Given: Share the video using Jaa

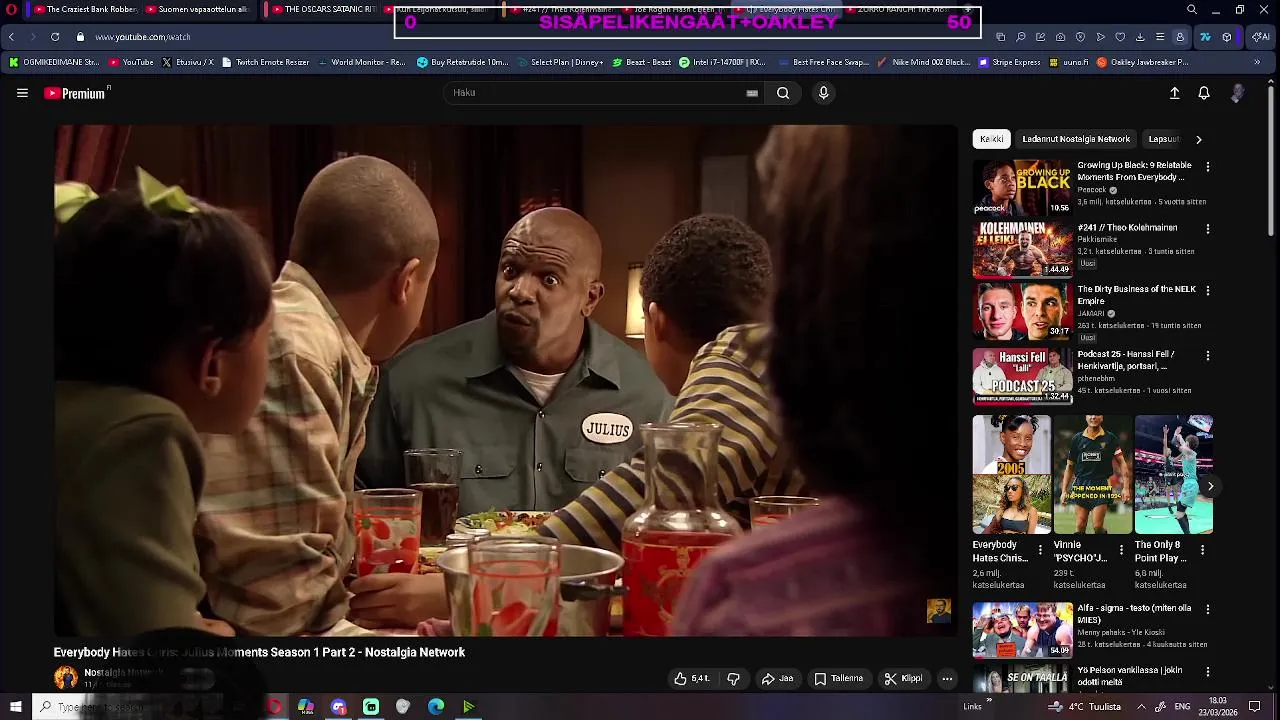Looking at the screenshot, I should (x=777, y=679).
